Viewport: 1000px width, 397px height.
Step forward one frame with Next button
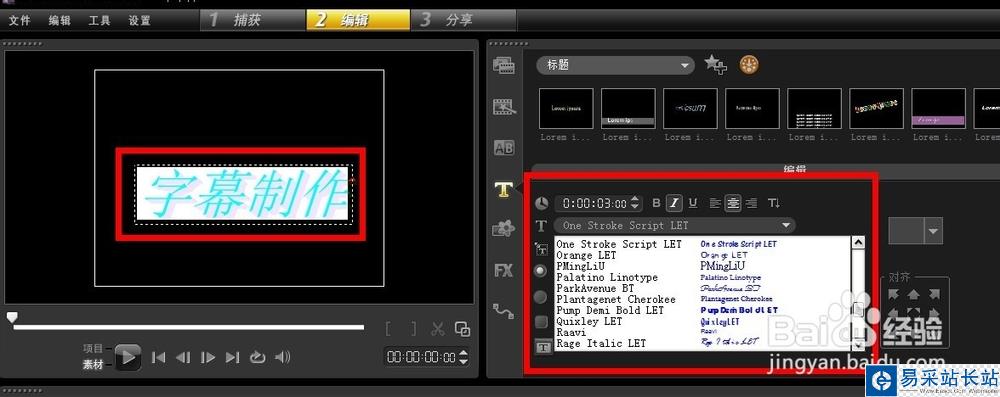click(x=208, y=357)
